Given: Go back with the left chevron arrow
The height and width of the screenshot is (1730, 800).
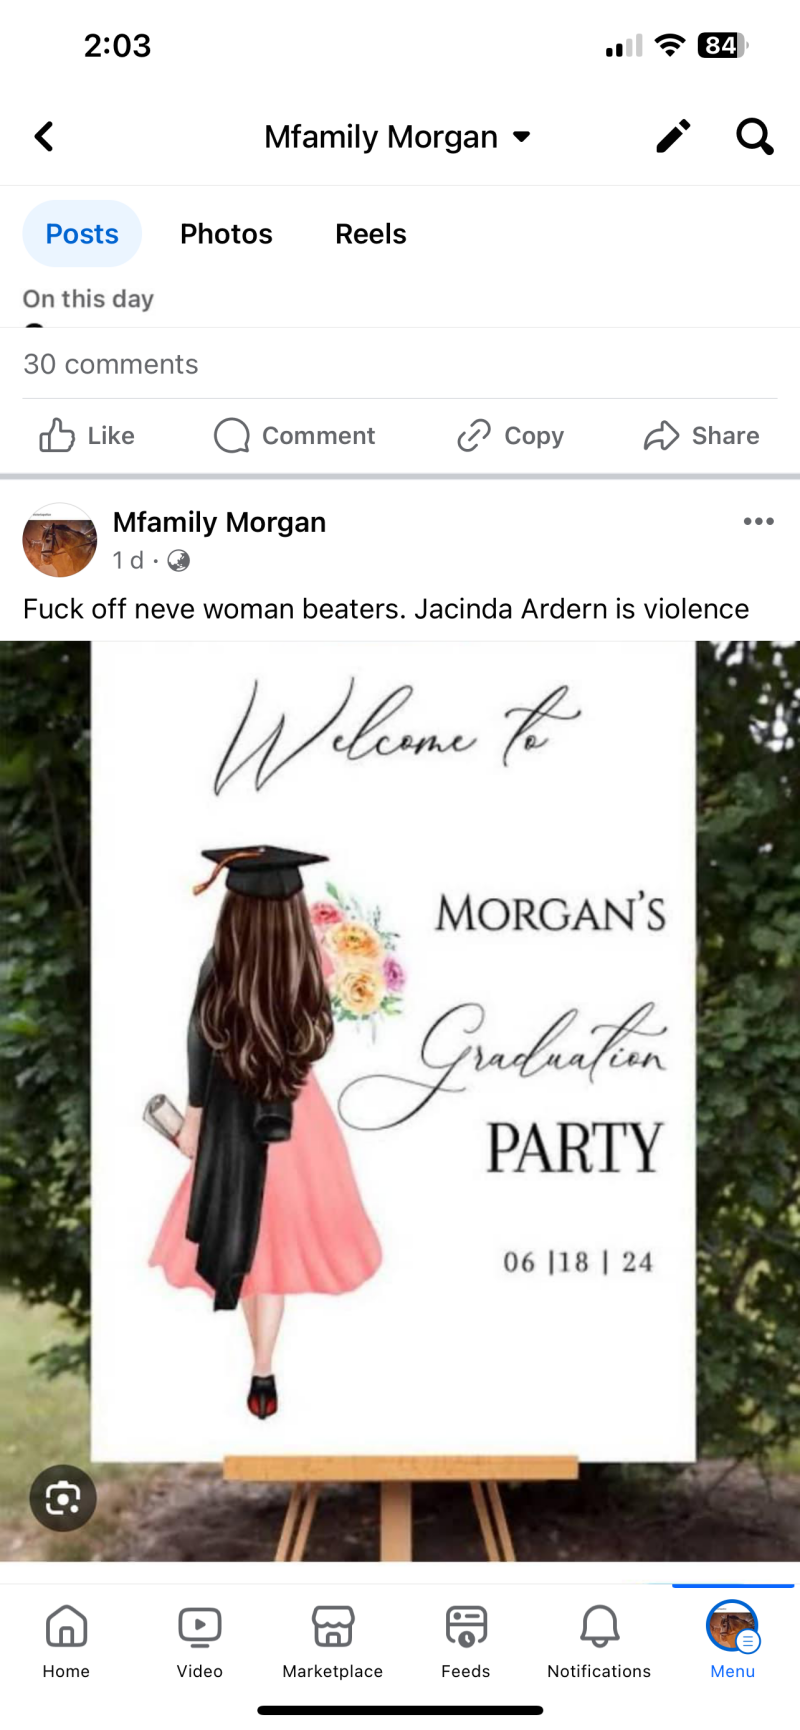Looking at the screenshot, I should click(x=44, y=136).
